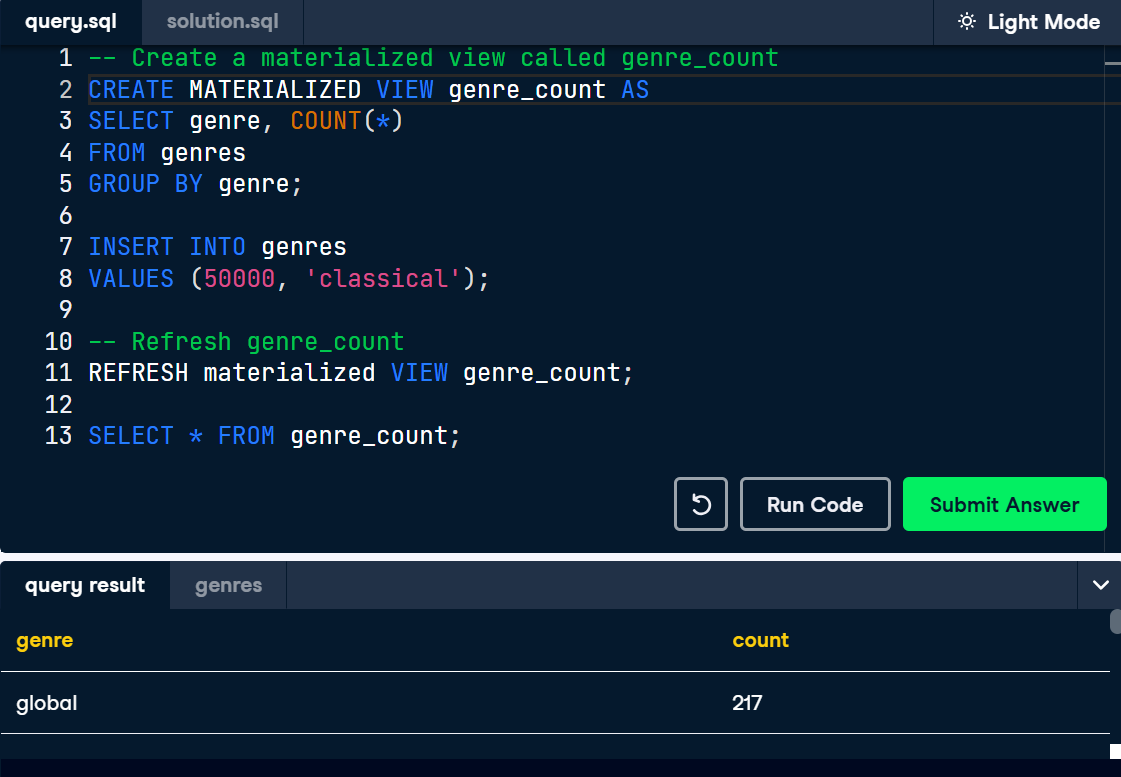This screenshot has width=1121, height=777.
Task: Click line number 13 in gutter
Action: click(x=59, y=435)
